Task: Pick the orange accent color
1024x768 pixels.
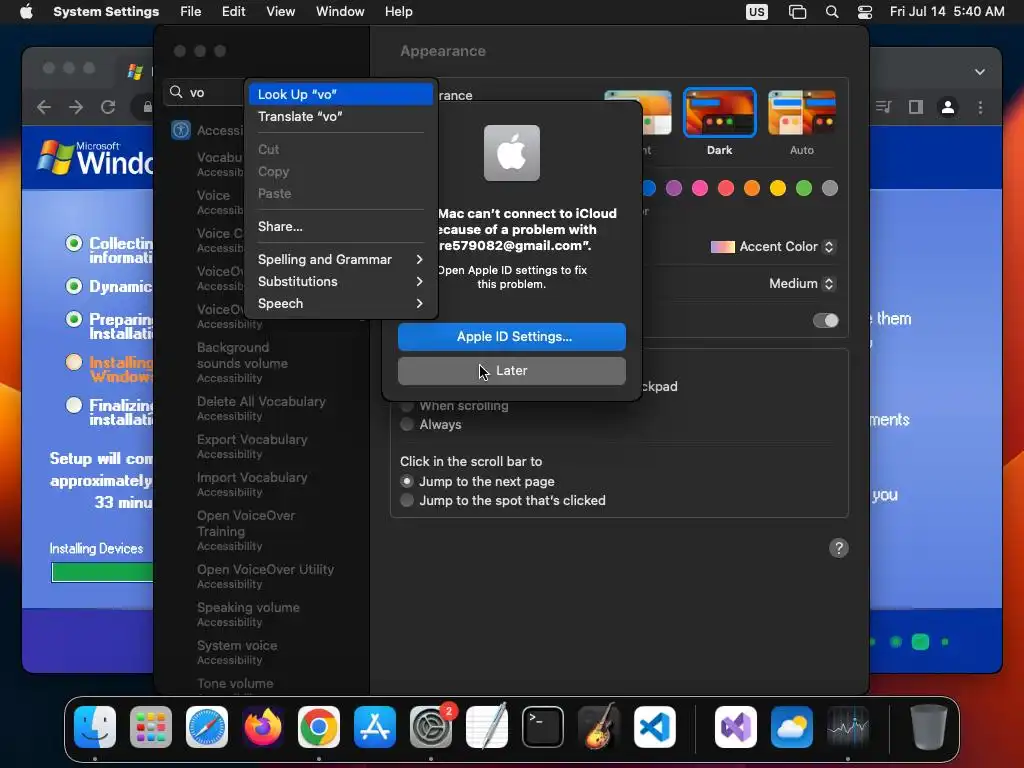Action: tap(752, 188)
